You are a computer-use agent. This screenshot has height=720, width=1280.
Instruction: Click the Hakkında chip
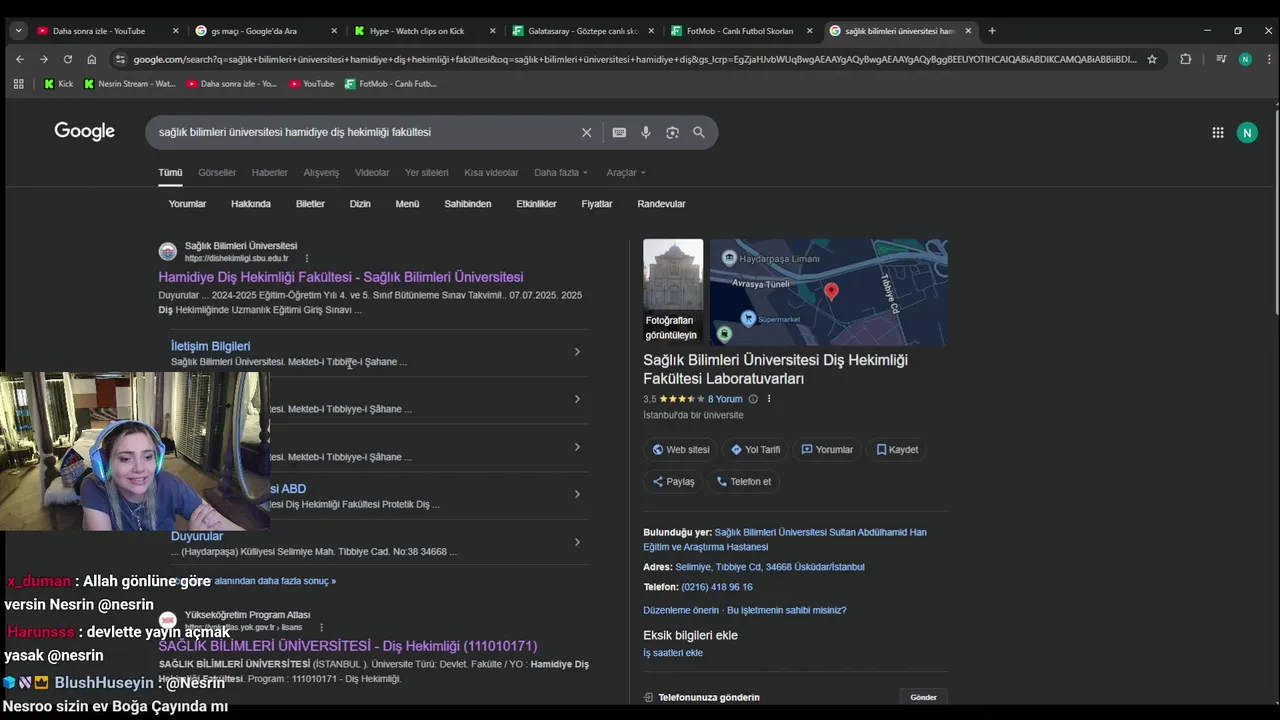(251, 204)
